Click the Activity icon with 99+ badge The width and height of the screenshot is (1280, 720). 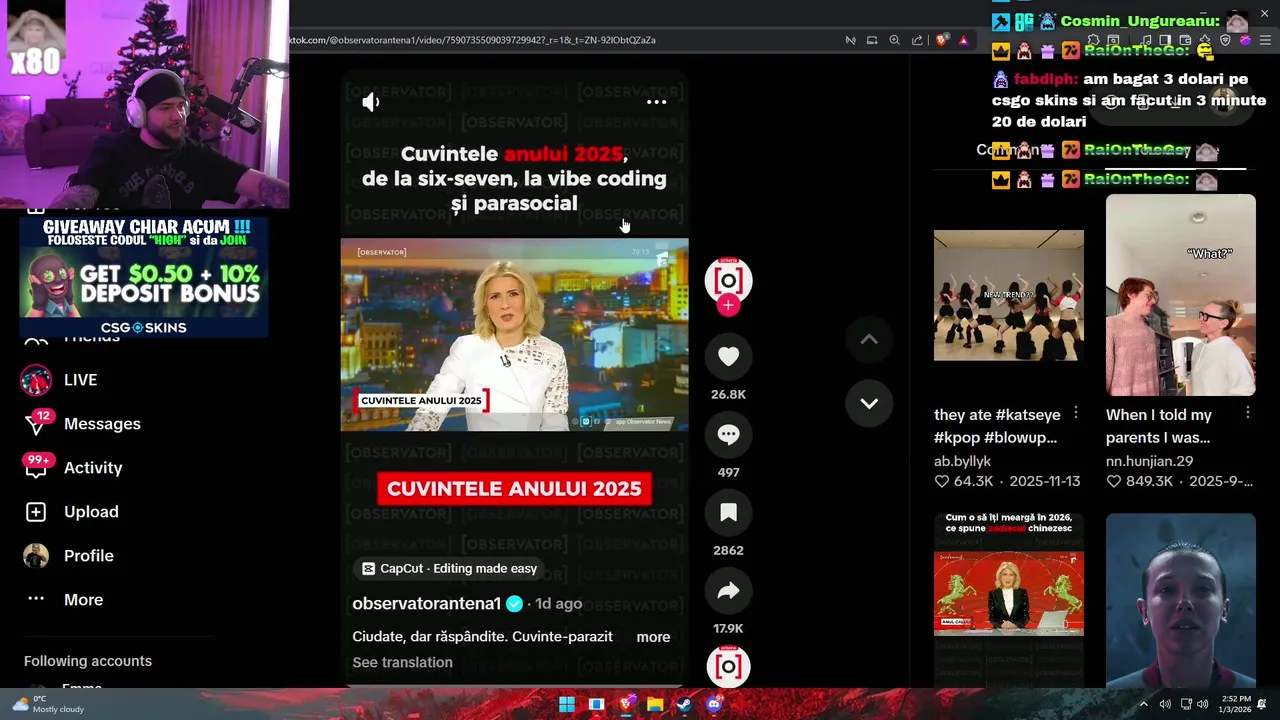click(x=36, y=466)
